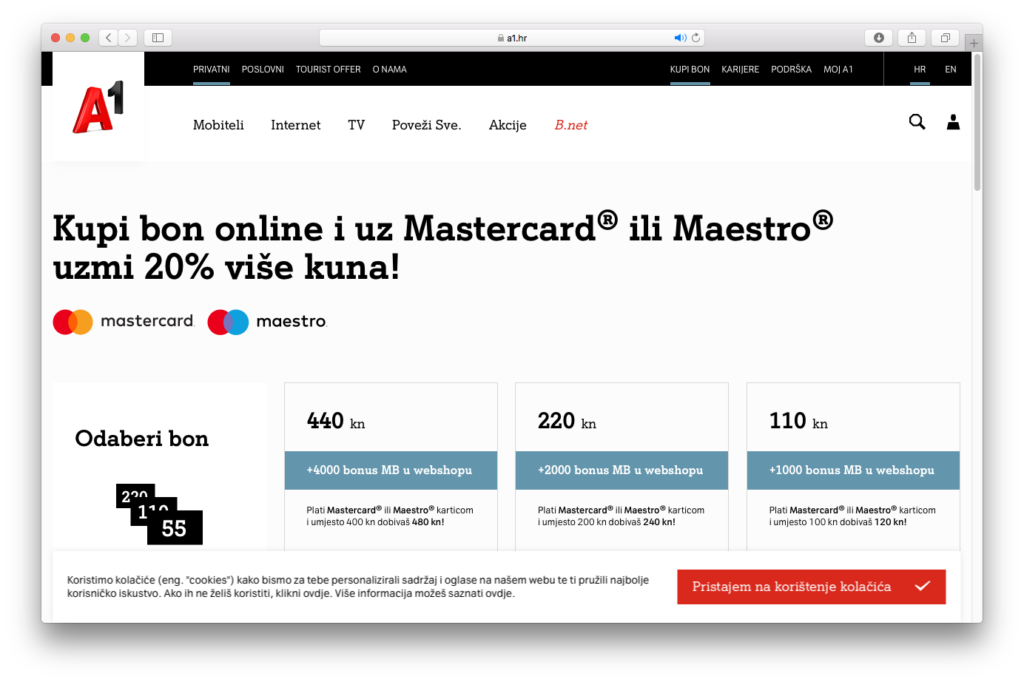1024x682 pixels.
Task: Select the HR language option
Action: pos(919,69)
